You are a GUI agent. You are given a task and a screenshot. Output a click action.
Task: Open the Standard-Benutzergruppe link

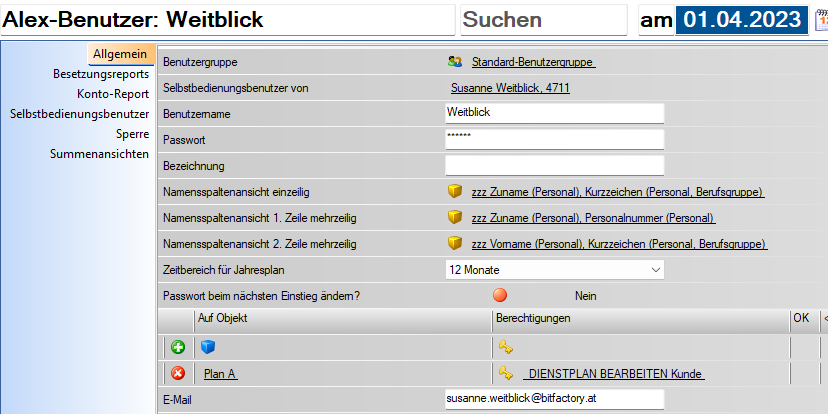tap(533, 62)
